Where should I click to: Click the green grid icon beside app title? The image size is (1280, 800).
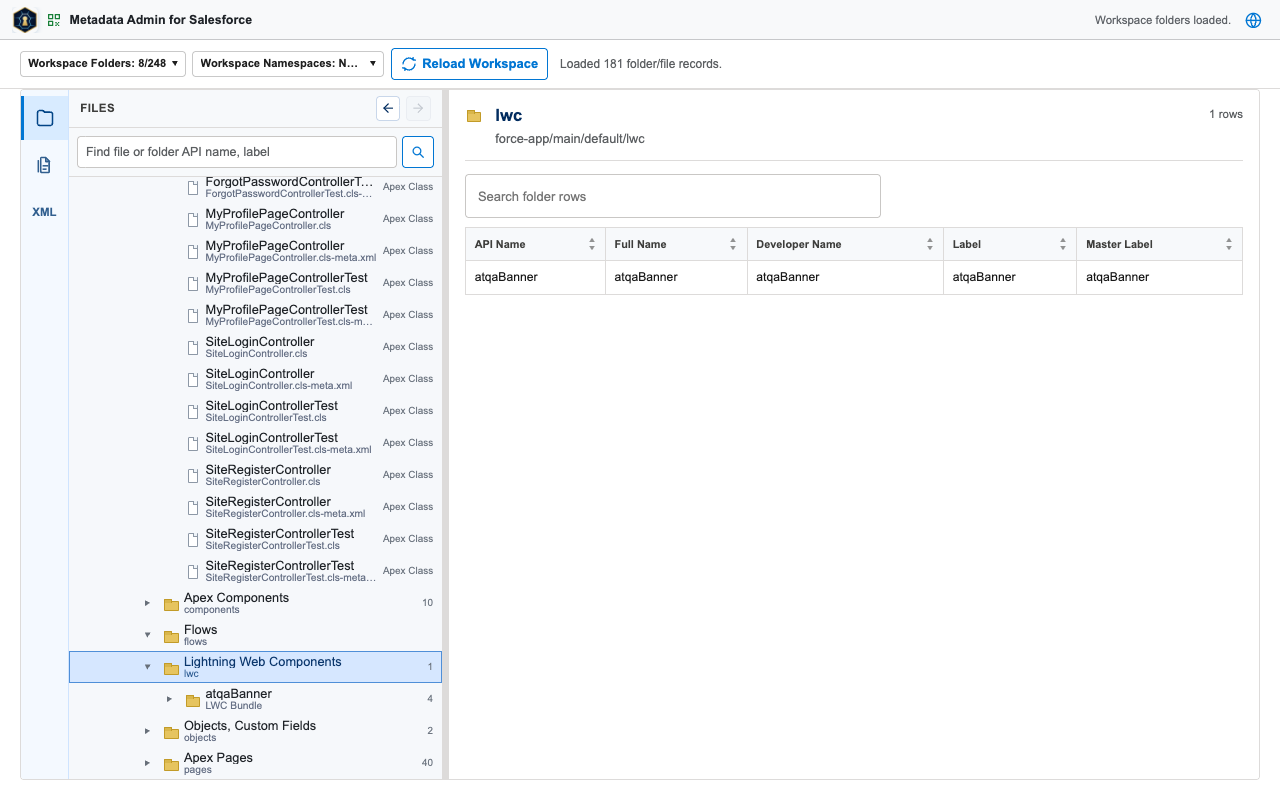click(54, 20)
